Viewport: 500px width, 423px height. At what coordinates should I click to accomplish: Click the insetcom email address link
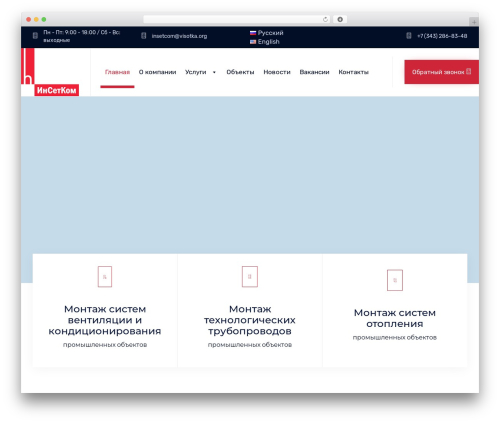[x=179, y=36]
